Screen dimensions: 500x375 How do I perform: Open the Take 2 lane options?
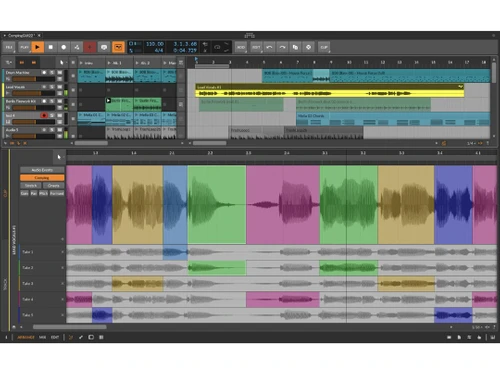[63, 268]
